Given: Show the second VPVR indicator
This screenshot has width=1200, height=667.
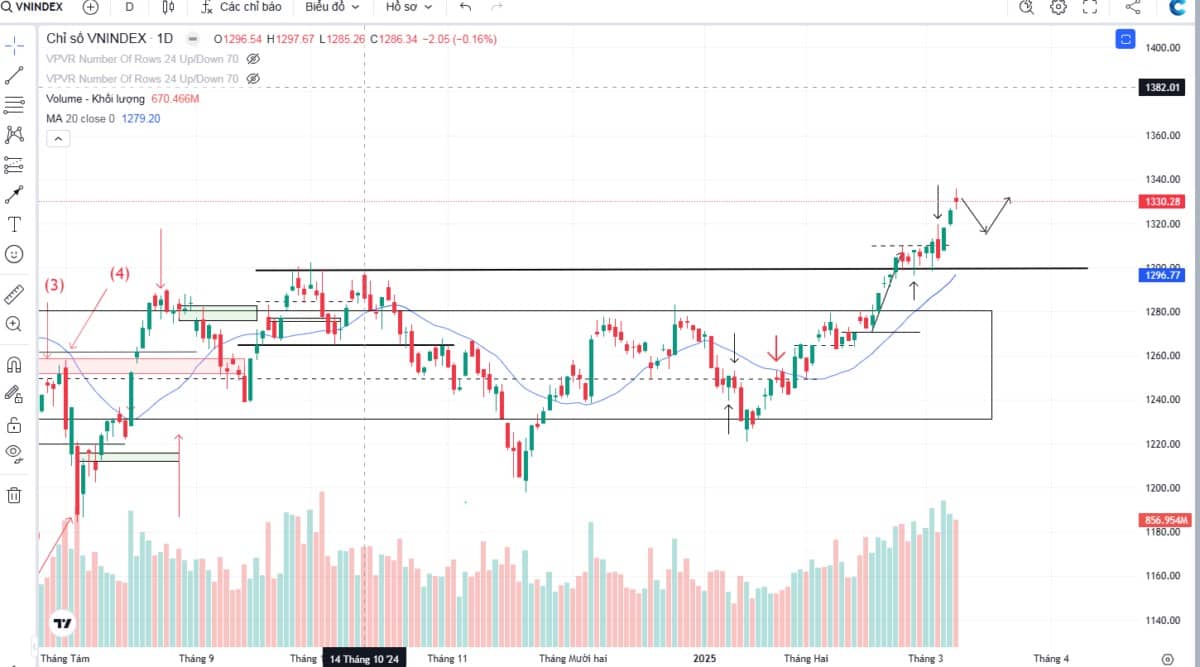Looking at the screenshot, I should pos(253,78).
